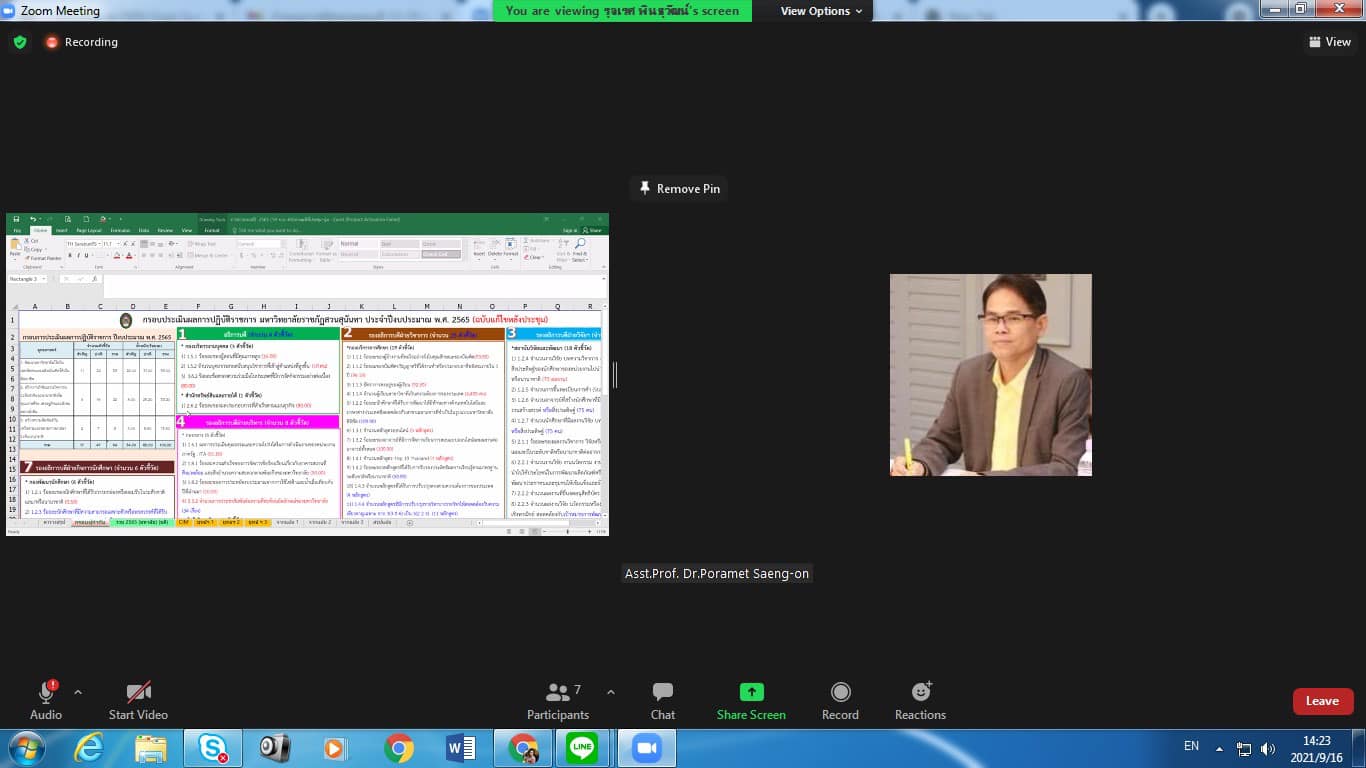Open the Reactions menu
1366x768 pixels.
pos(920,693)
